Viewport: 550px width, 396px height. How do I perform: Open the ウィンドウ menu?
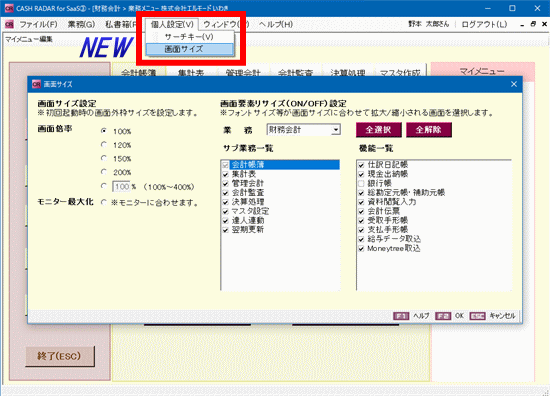(226, 24)
